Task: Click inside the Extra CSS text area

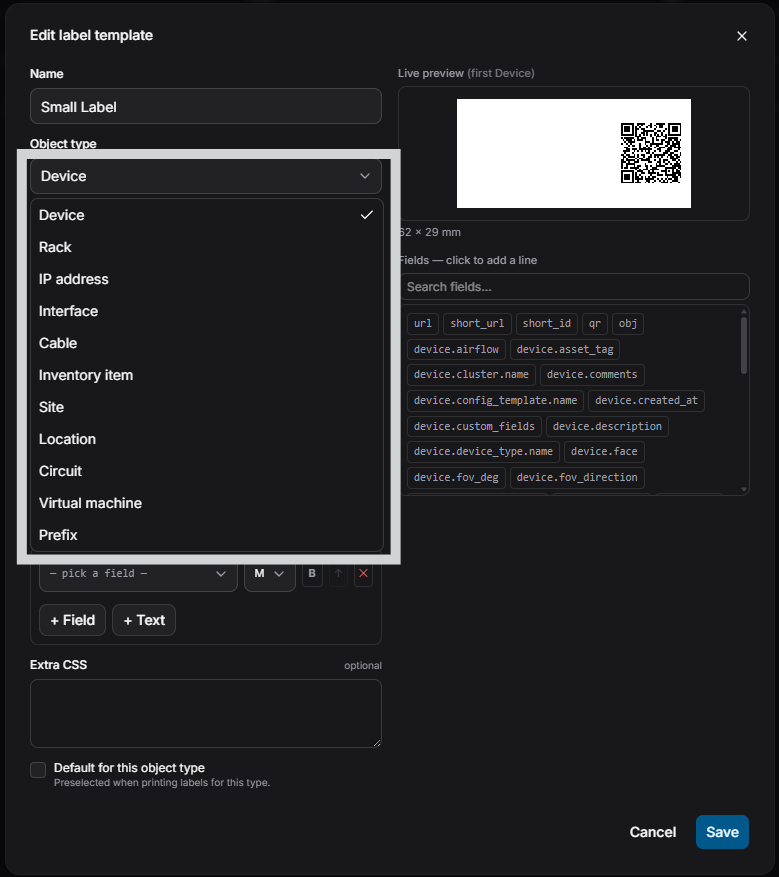Action: click(x=206, y=714)
